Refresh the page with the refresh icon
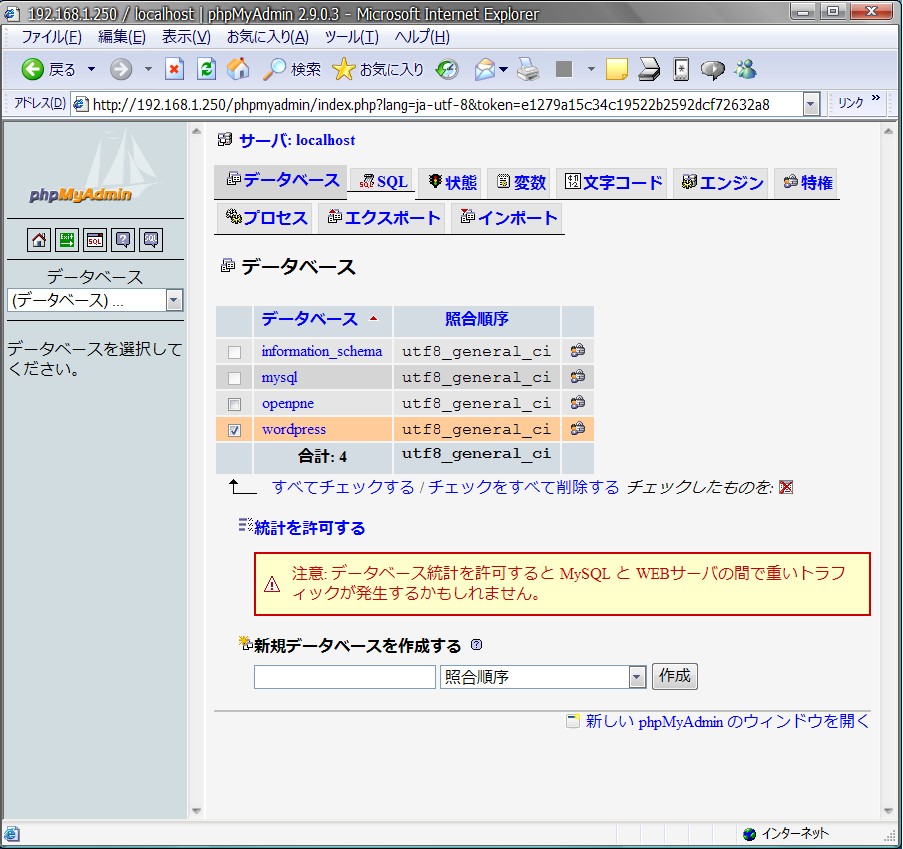This screenshot has height=849, width=903. tap(206, 69)
